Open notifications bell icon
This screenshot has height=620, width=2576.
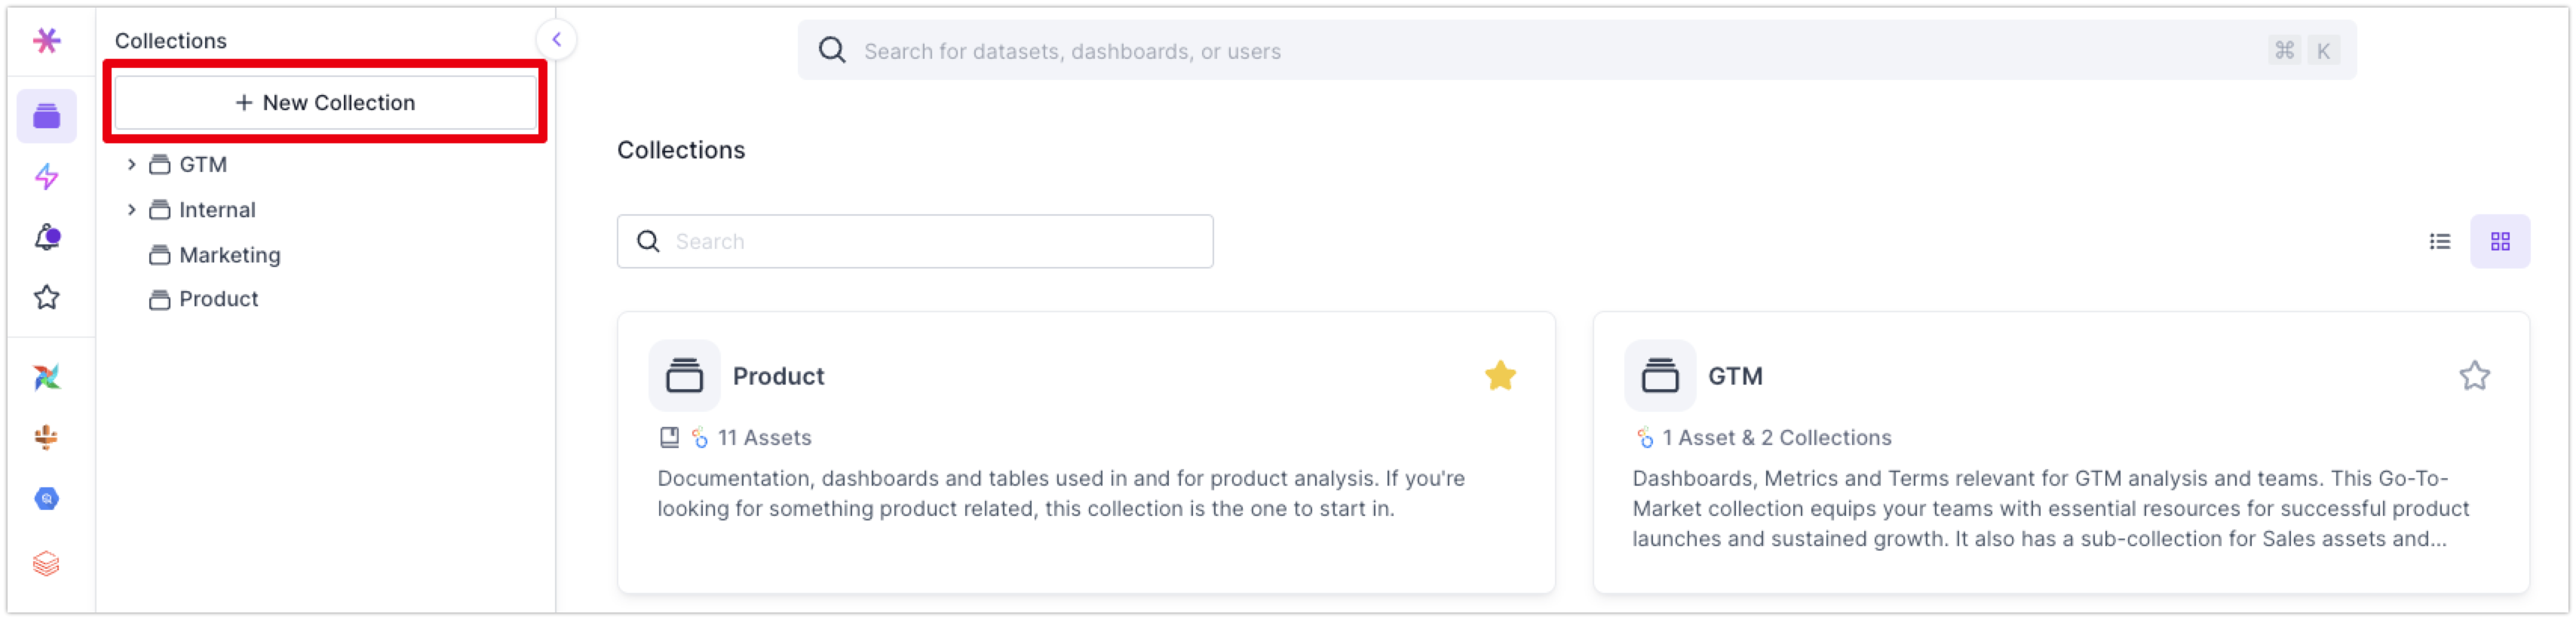pos(47,237)
